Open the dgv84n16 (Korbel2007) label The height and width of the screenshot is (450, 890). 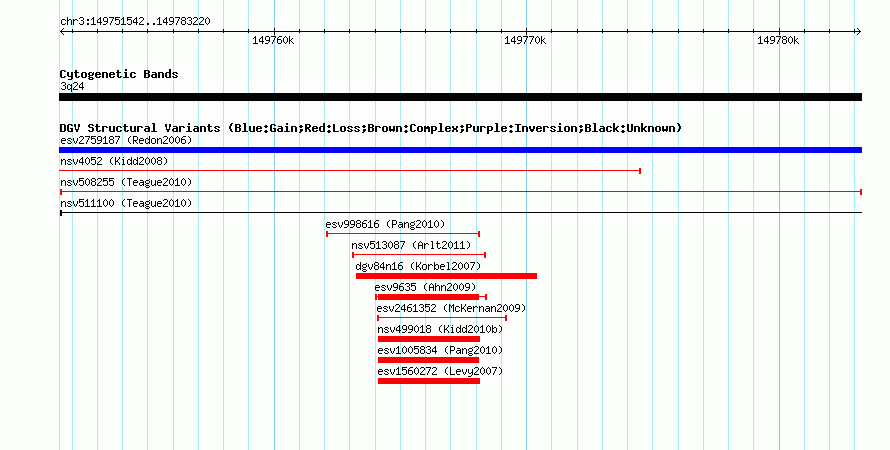(418, 266)
